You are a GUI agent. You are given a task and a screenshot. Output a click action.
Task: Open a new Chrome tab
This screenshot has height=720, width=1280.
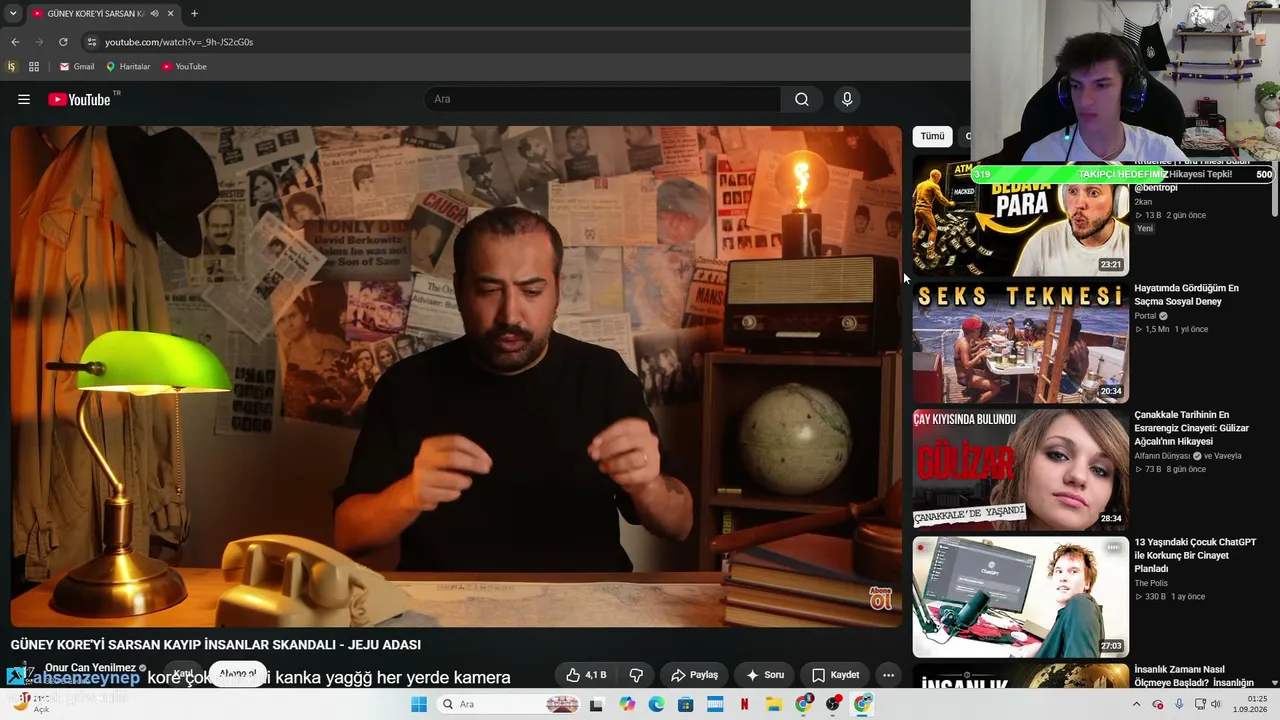(x=194, y=13)
